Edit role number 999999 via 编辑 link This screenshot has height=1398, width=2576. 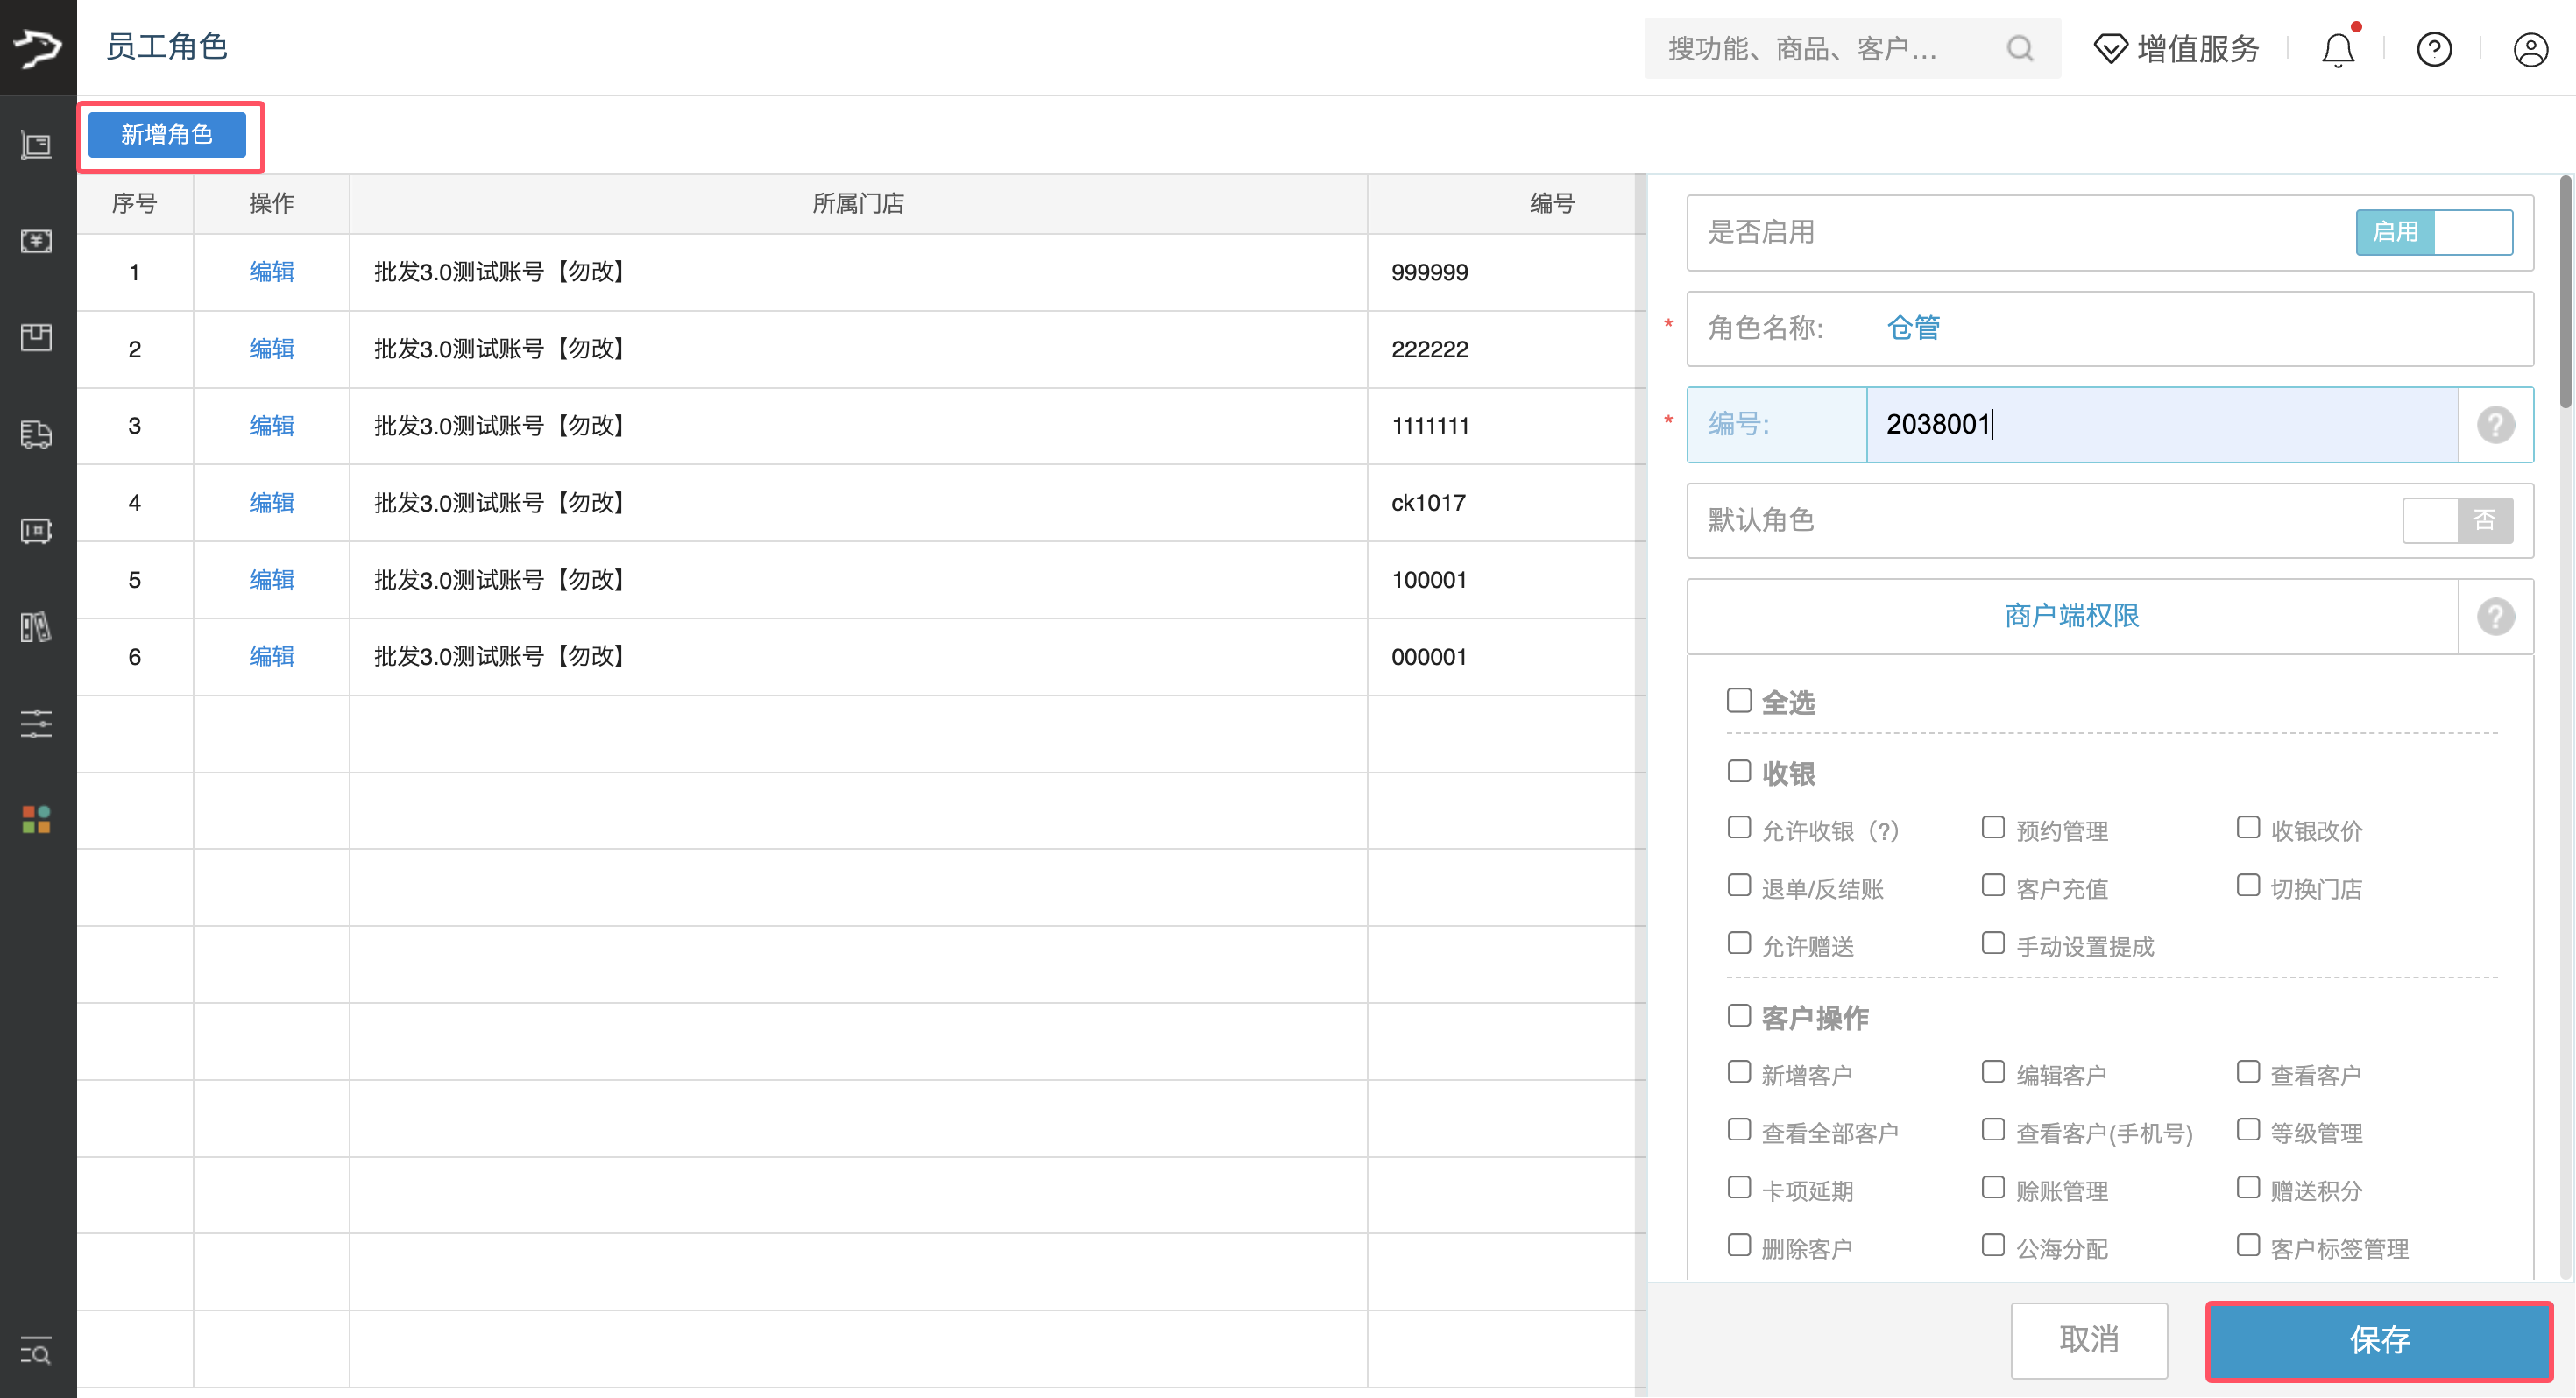[x=271, y=271]
